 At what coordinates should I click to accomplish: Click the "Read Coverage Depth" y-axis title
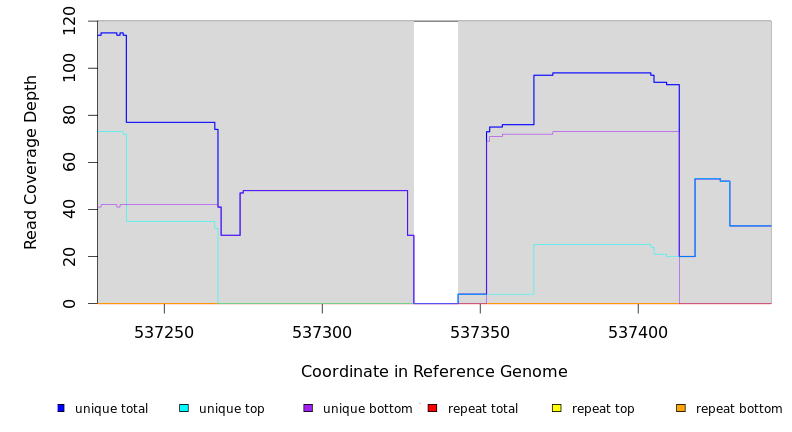click(31, 162)
